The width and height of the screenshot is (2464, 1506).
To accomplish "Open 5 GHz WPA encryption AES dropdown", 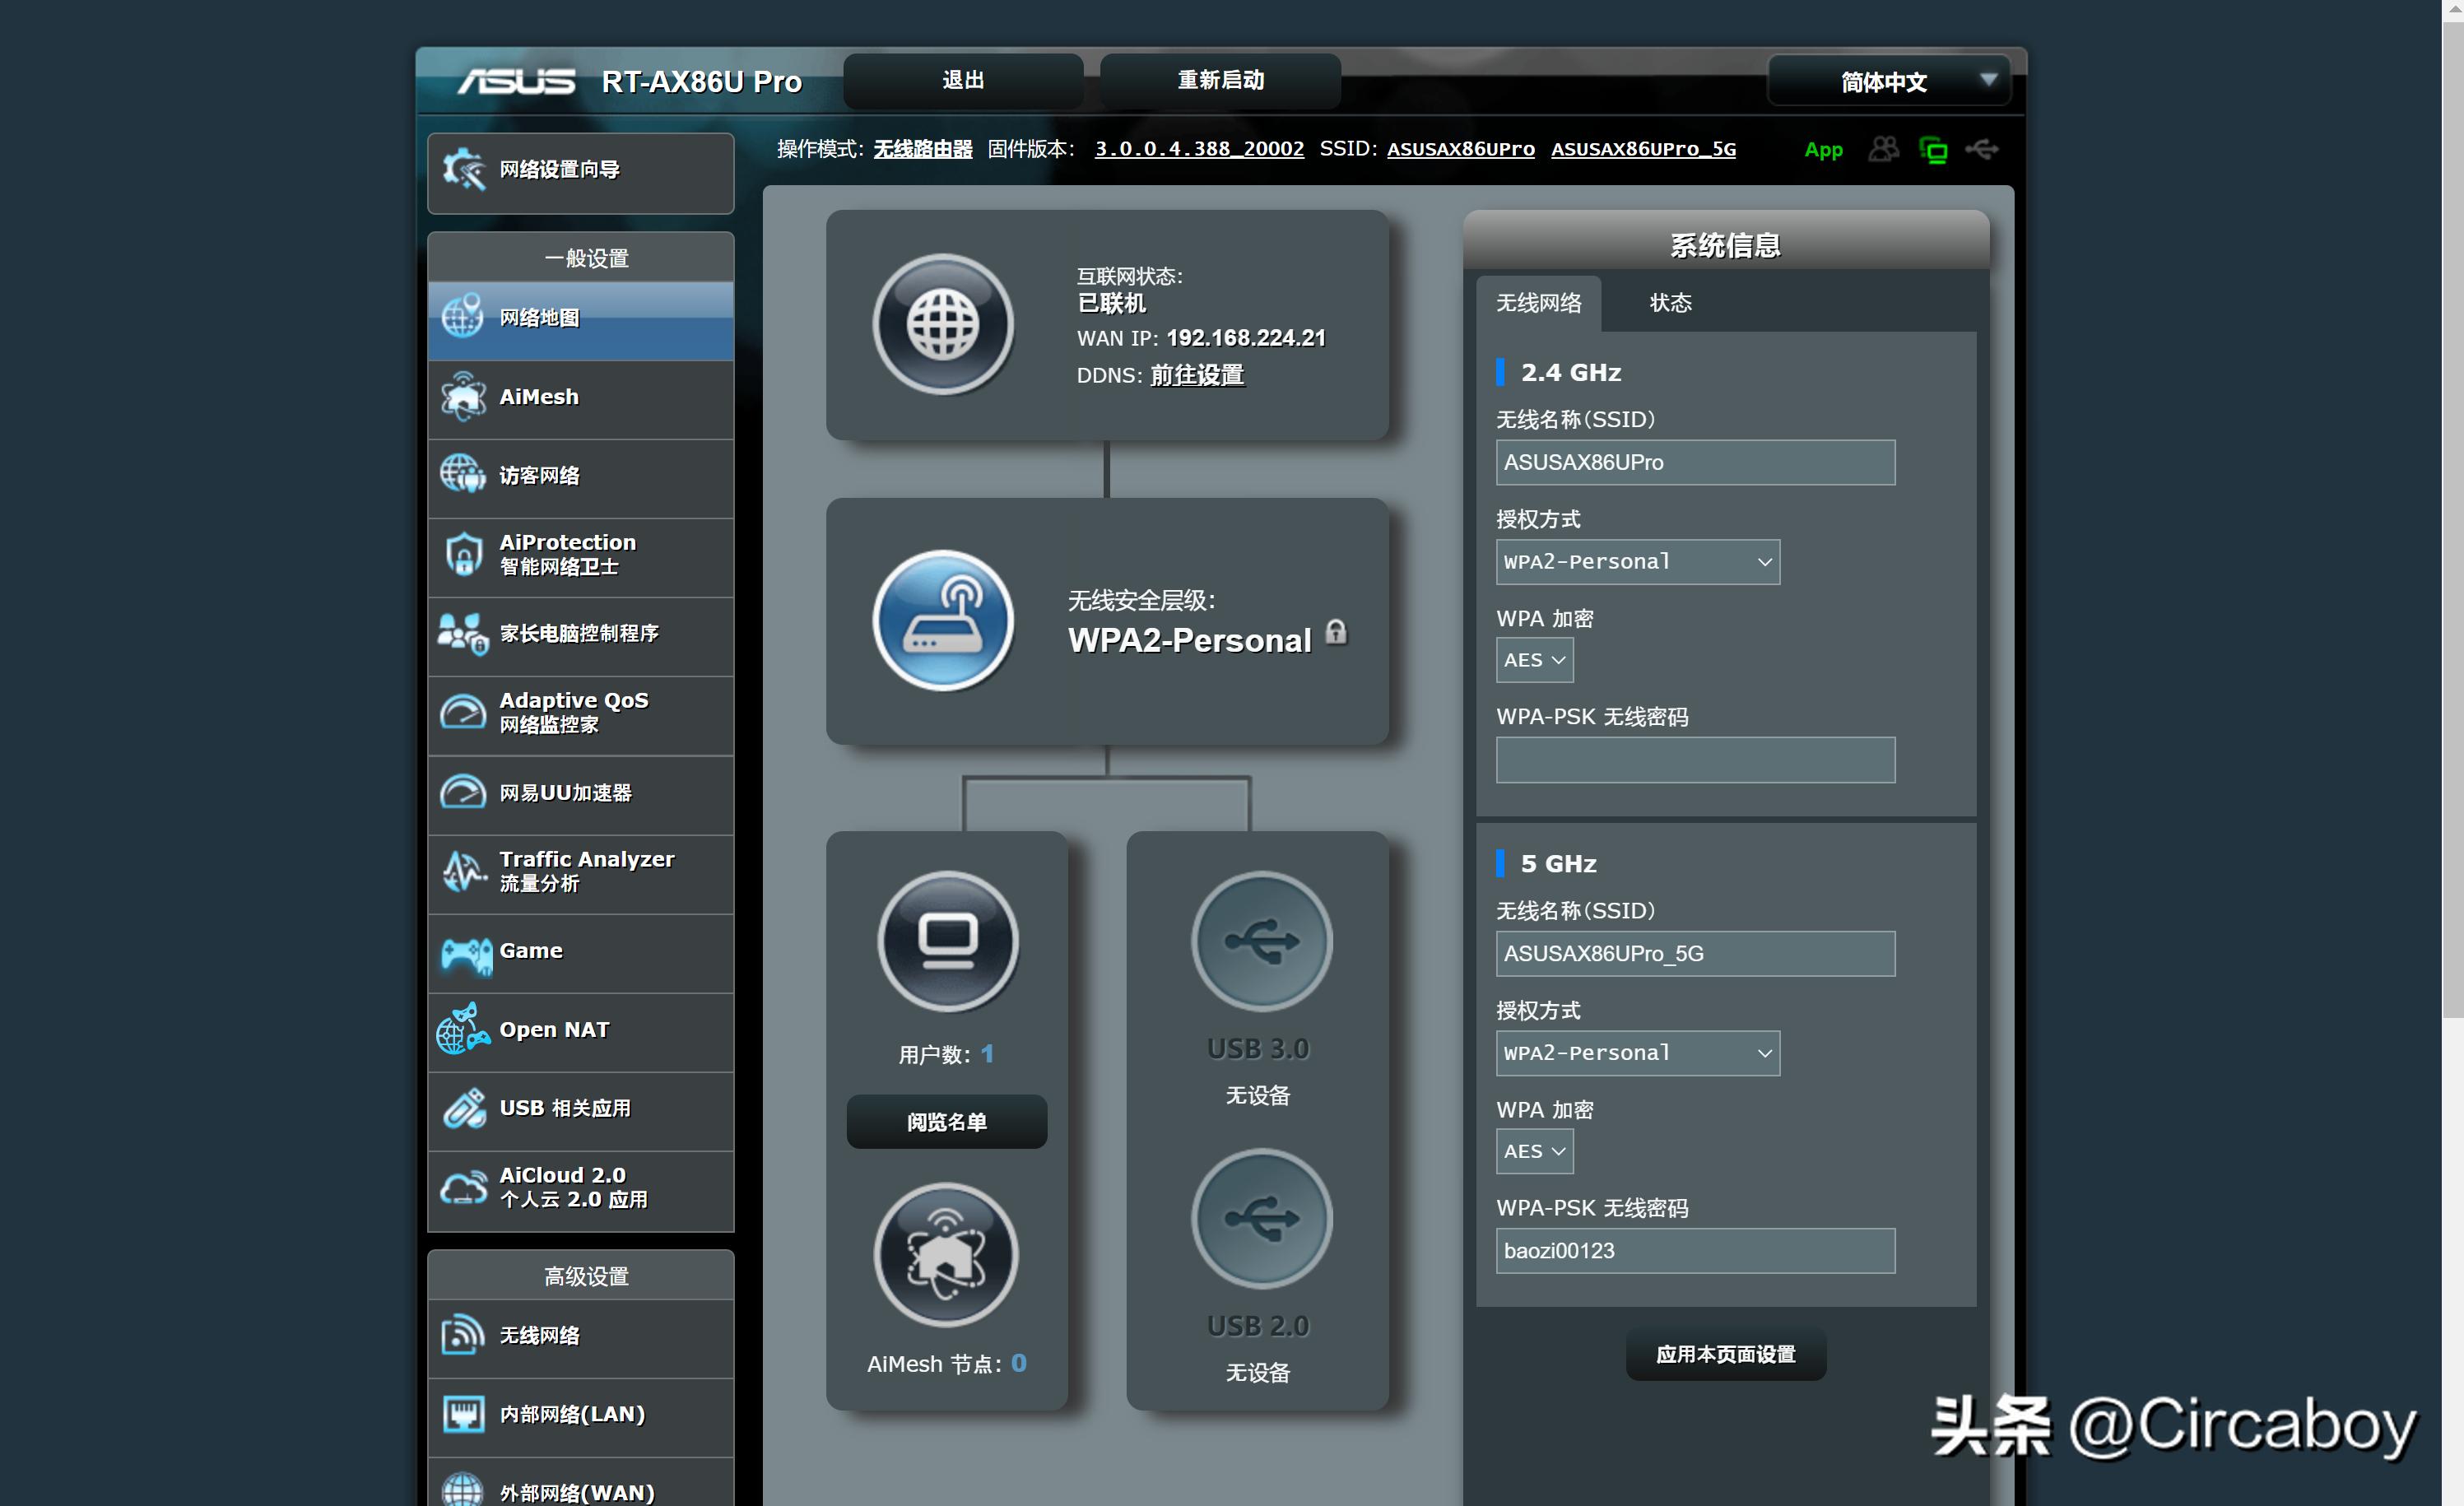I will point(1533,1151).
